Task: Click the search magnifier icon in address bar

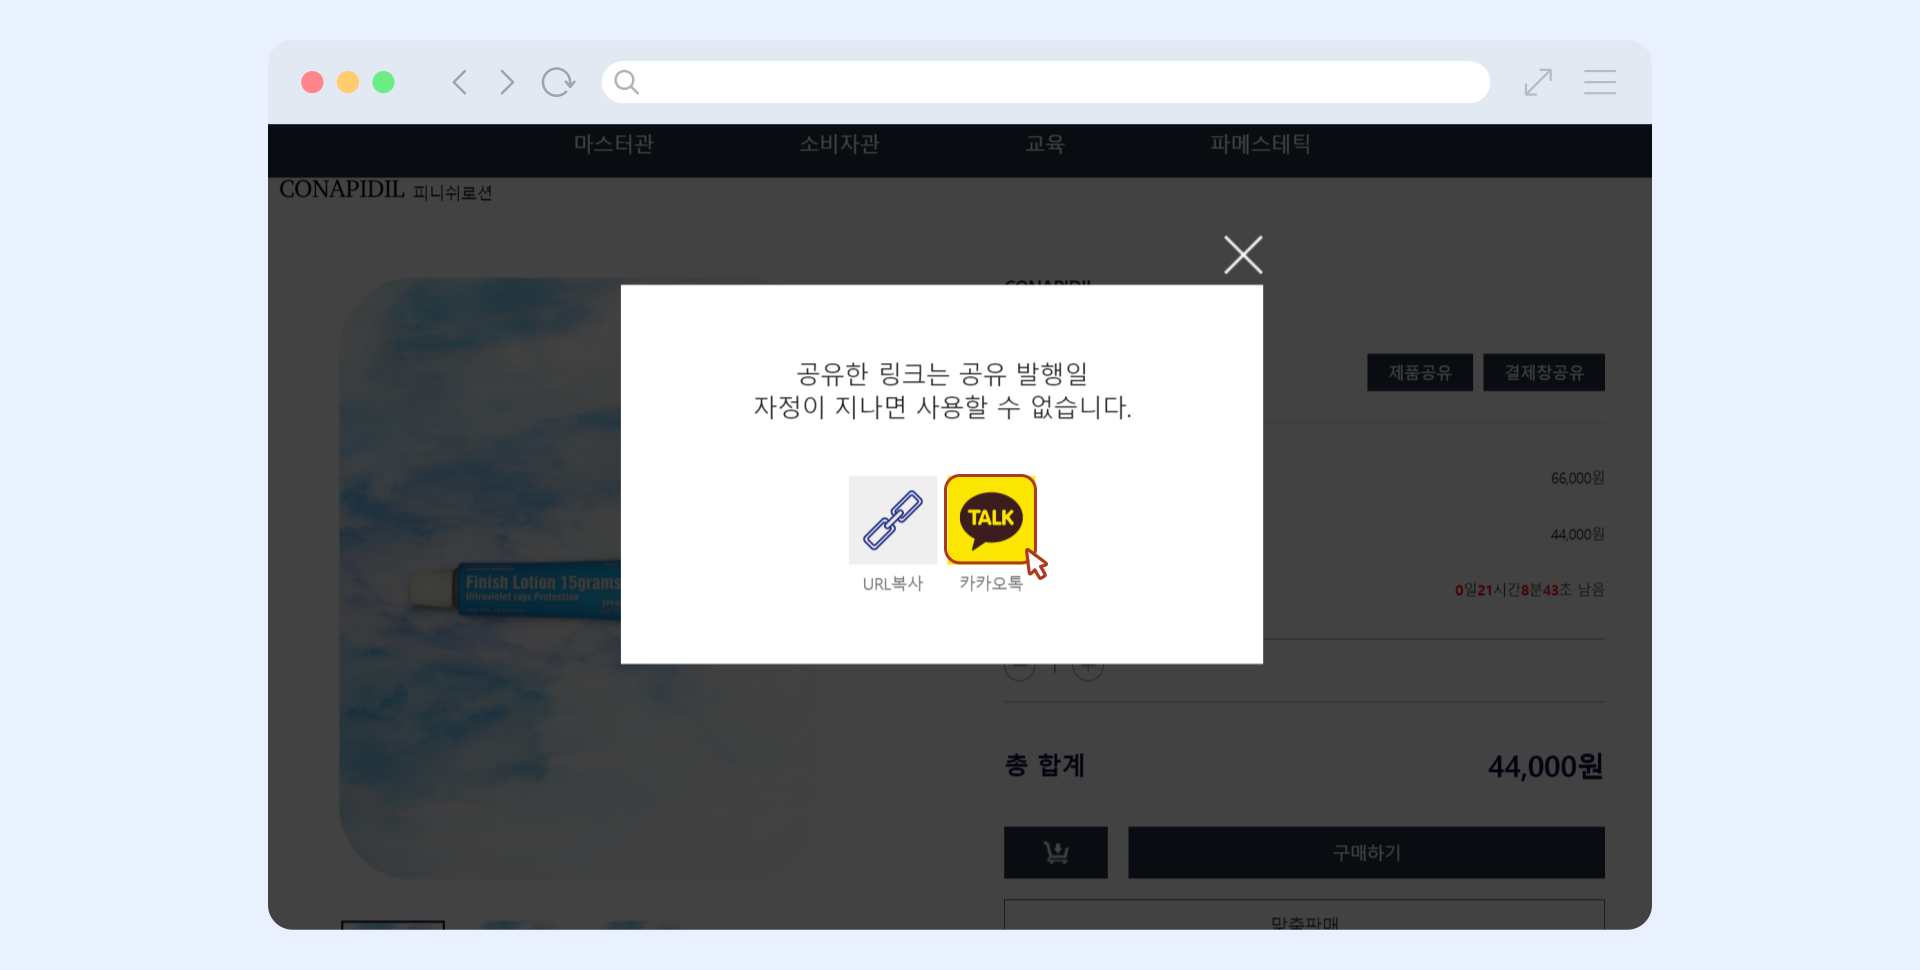Action: point(626,82)
